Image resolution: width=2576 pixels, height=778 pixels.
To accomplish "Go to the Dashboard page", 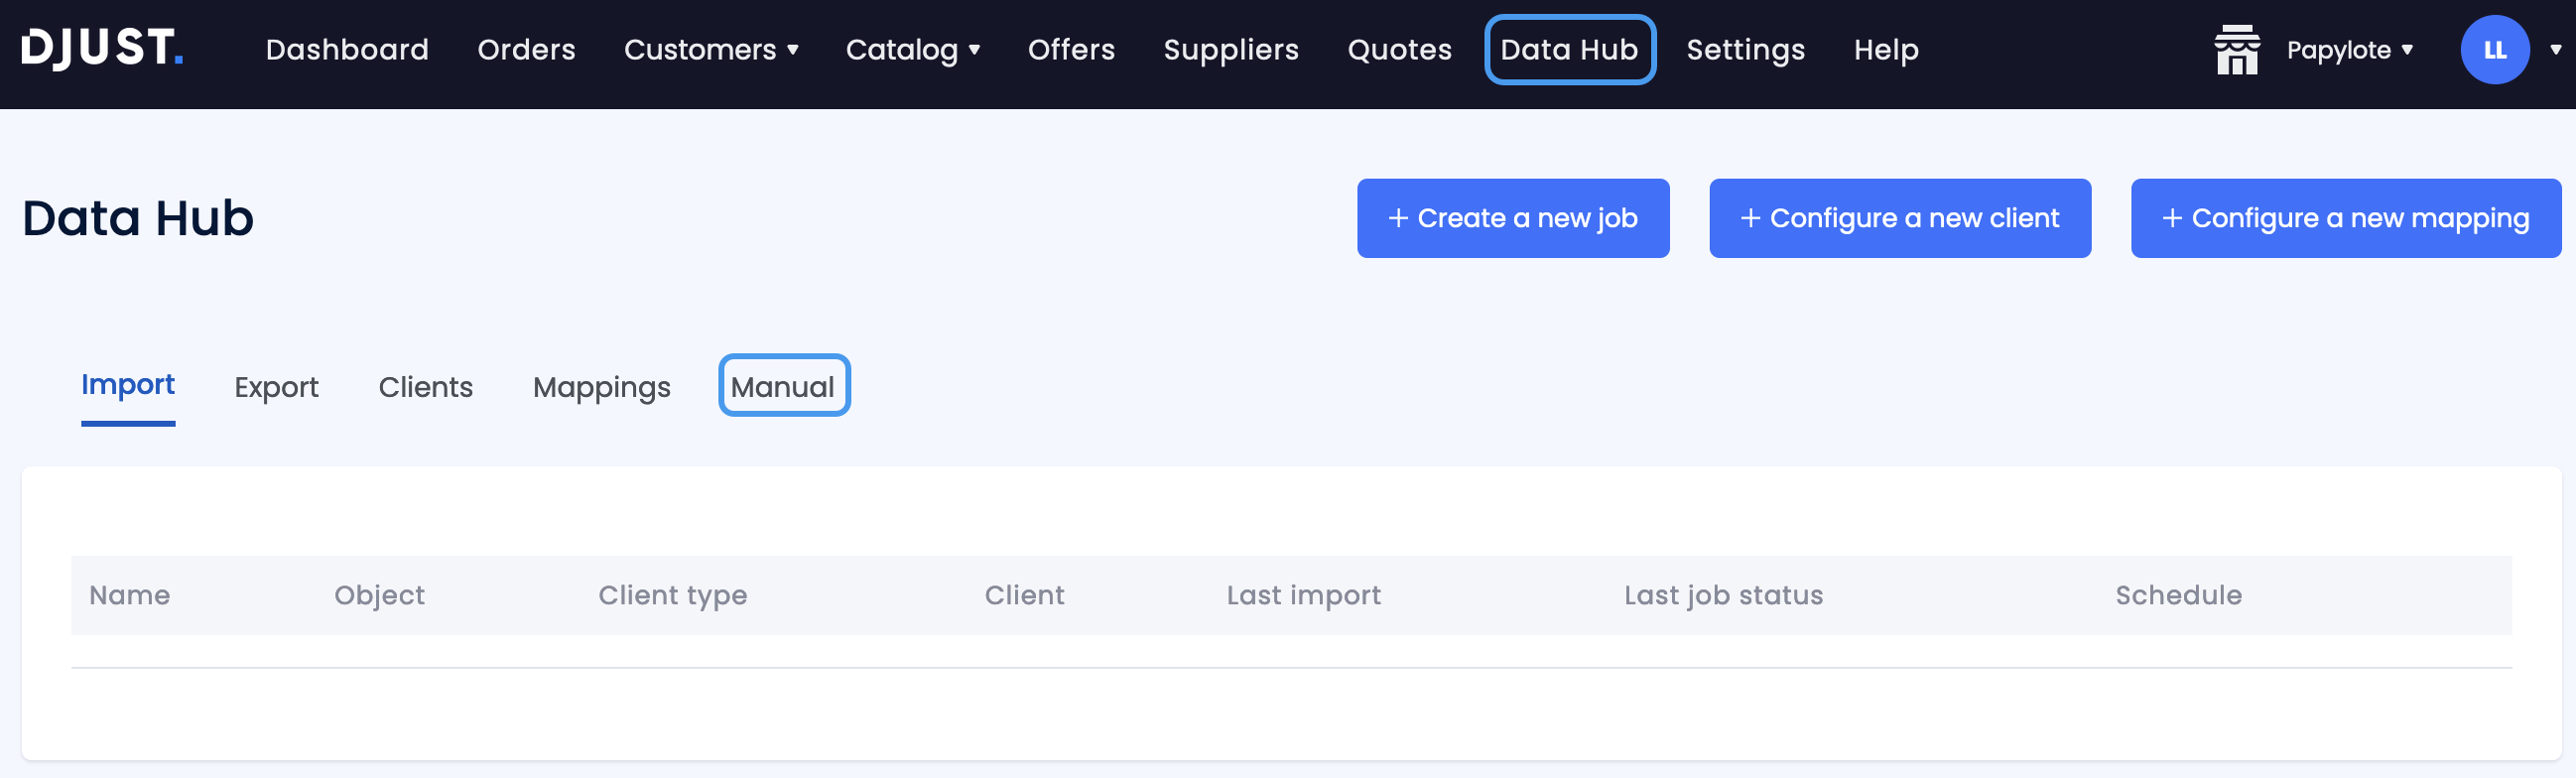I will pyautogui.click(x=347, y=50).
